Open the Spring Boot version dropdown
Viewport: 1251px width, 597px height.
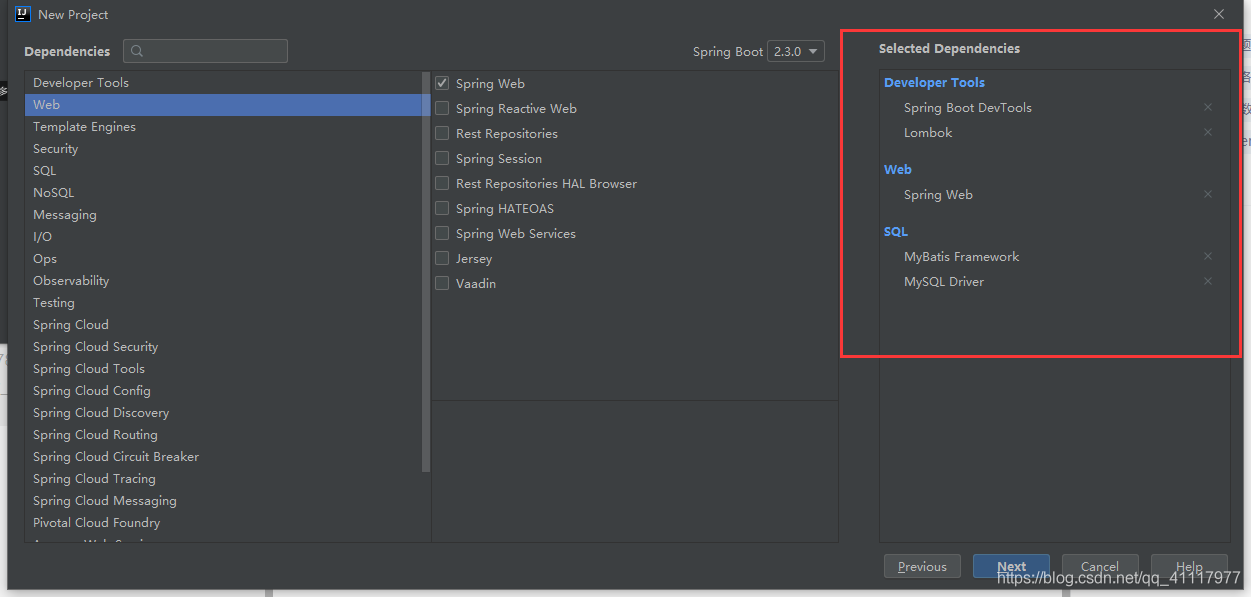pos(796,51)
